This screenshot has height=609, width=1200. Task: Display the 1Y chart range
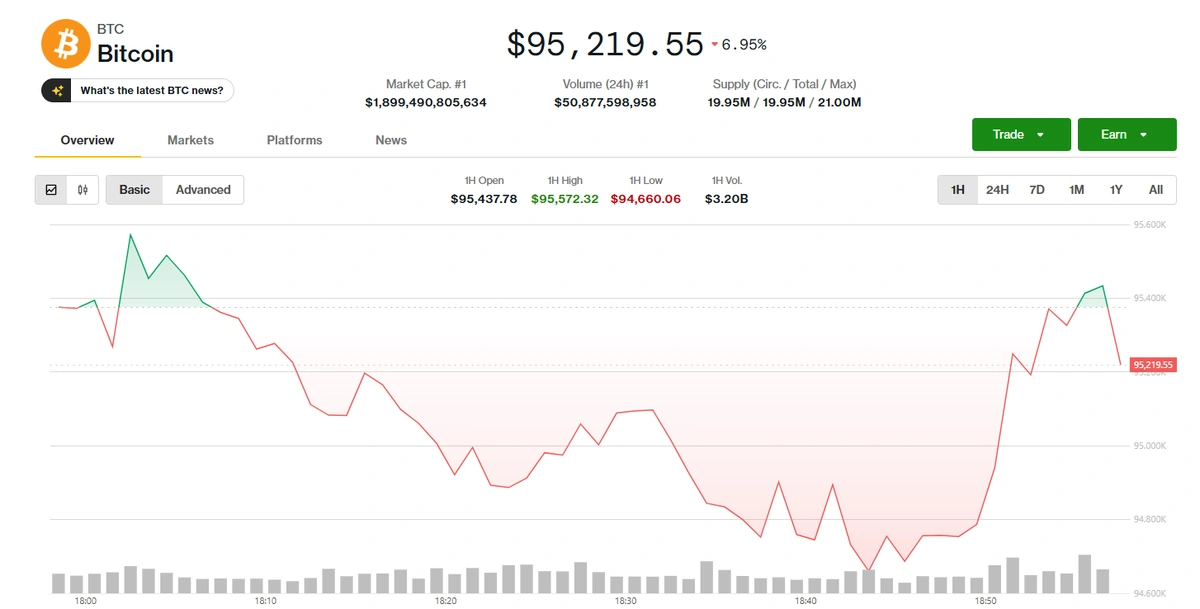click(1116, 190)
